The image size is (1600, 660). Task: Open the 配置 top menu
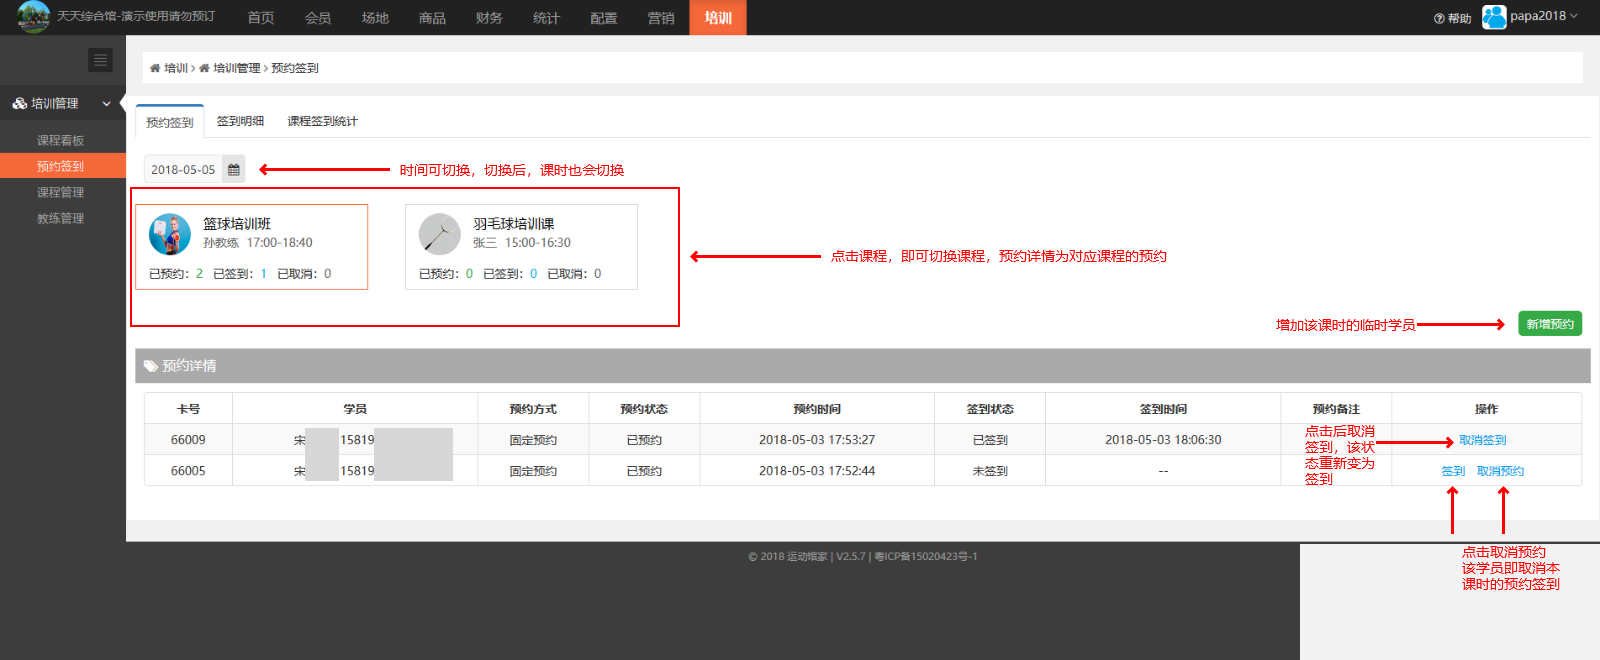click(604, 18)
